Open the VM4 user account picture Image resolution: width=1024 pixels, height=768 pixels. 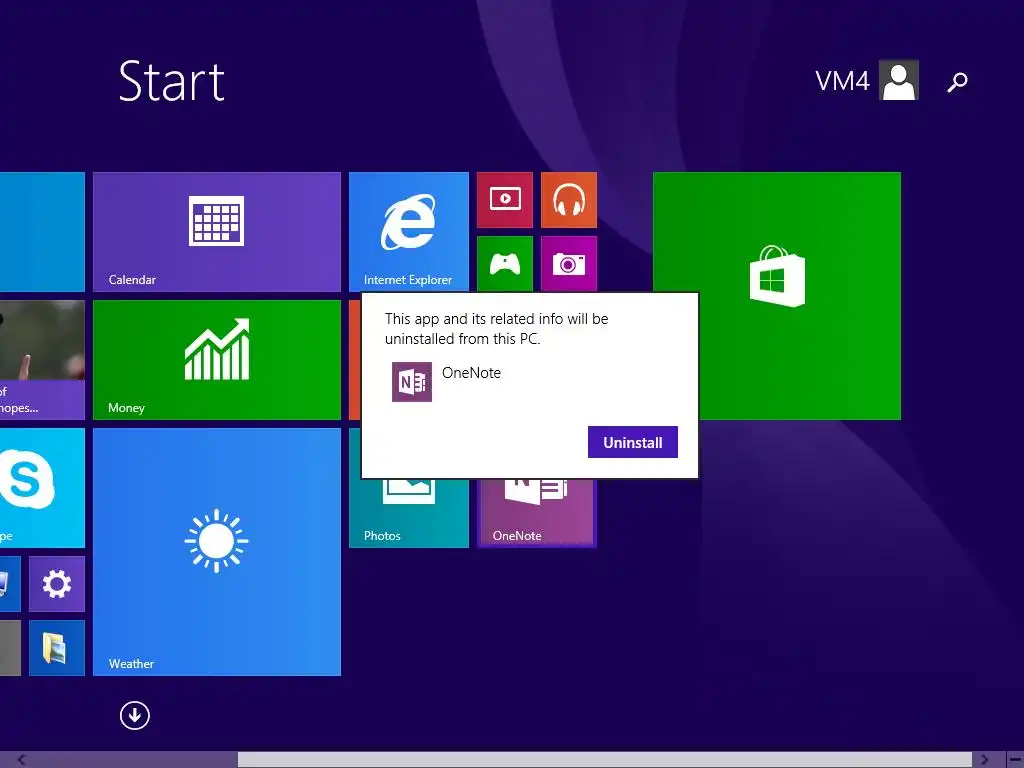tap(899, 80)
